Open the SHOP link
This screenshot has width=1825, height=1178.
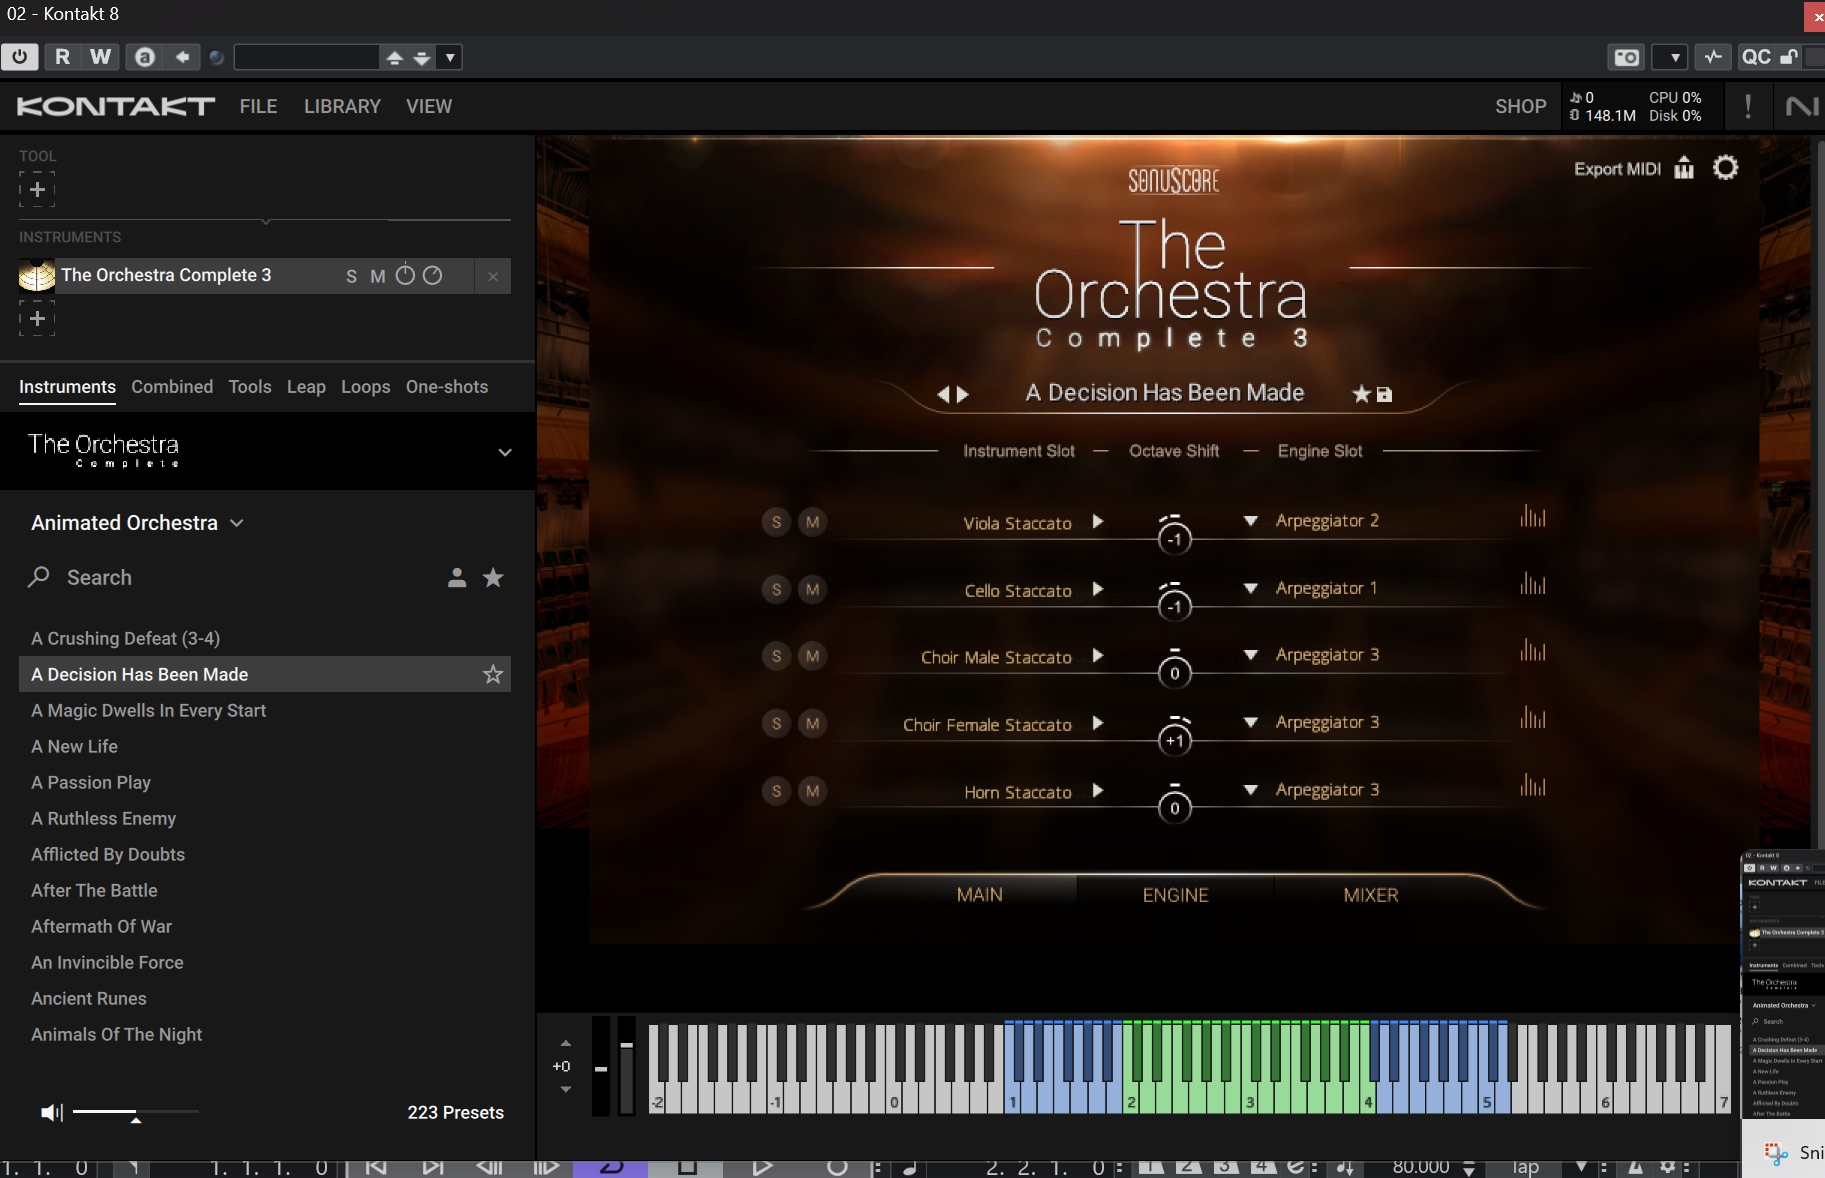(1520, 106)
